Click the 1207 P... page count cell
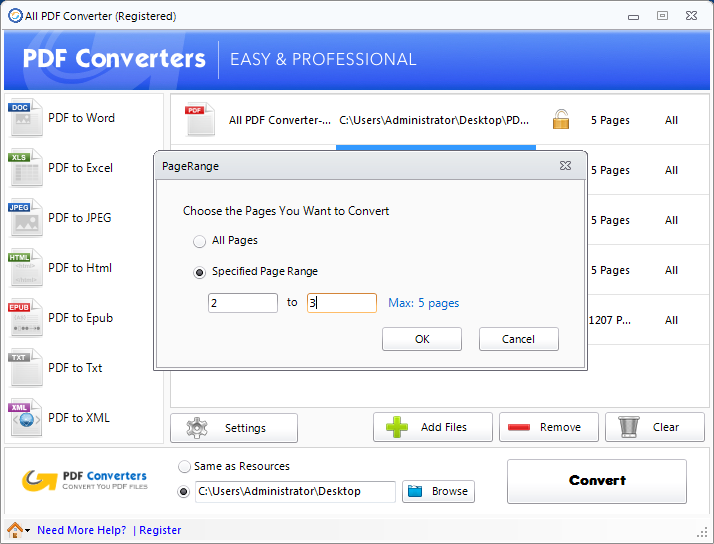The height and width of the screenshot is (544, 714). (610, 320)
